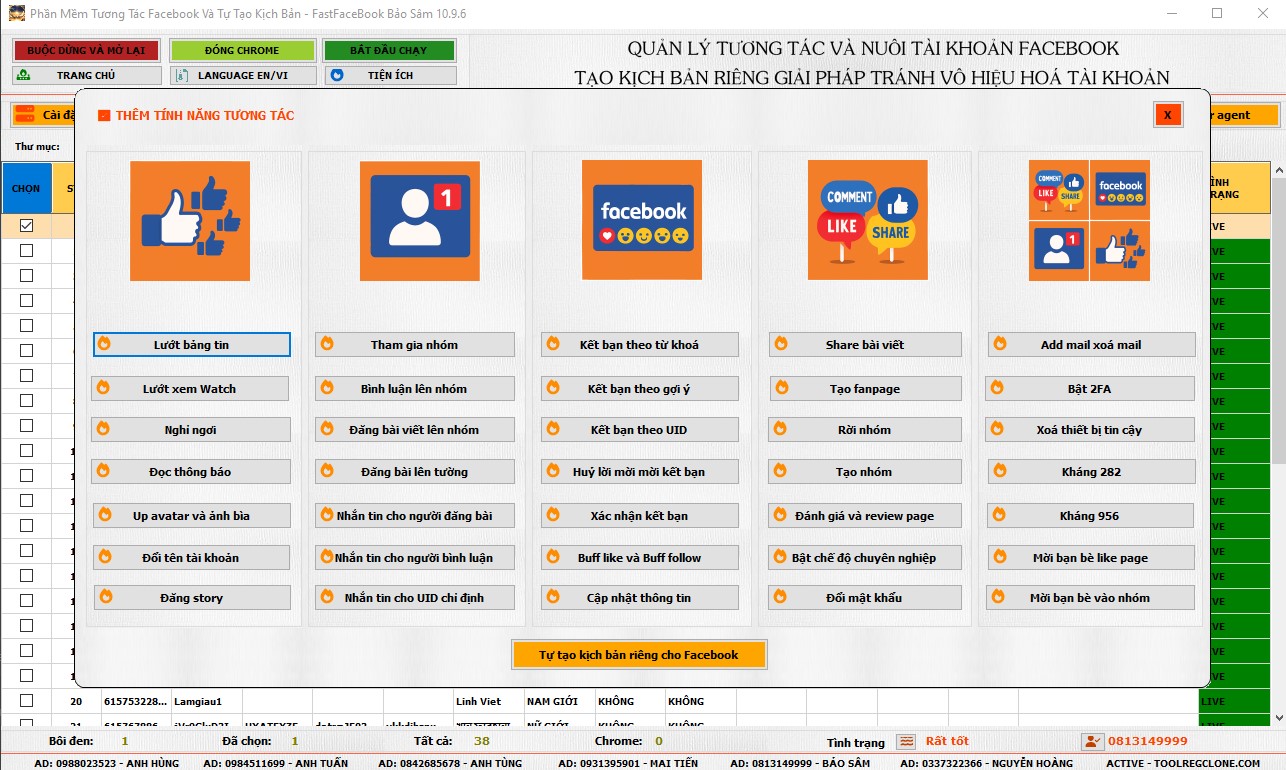The image size is (1286, 770).
Task: Select Share bài viết feature
Action: 865,345
